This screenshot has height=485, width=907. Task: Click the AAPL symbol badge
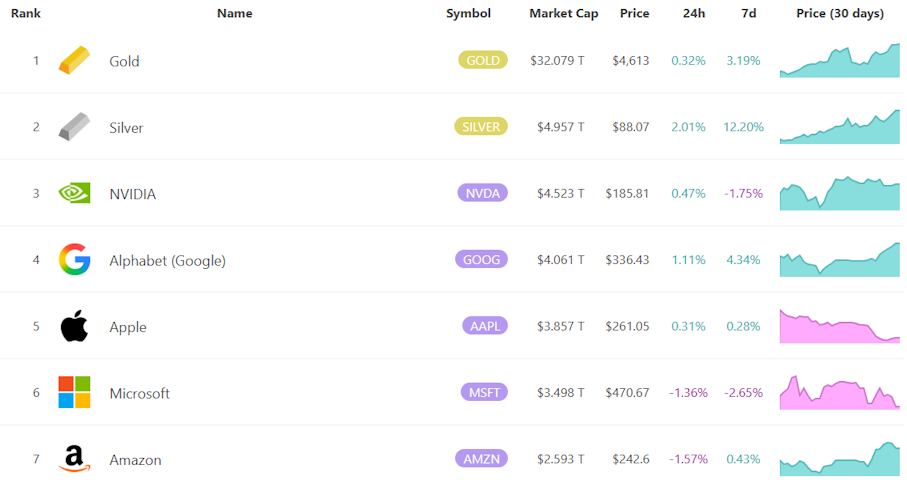click(x=485, y=326)
